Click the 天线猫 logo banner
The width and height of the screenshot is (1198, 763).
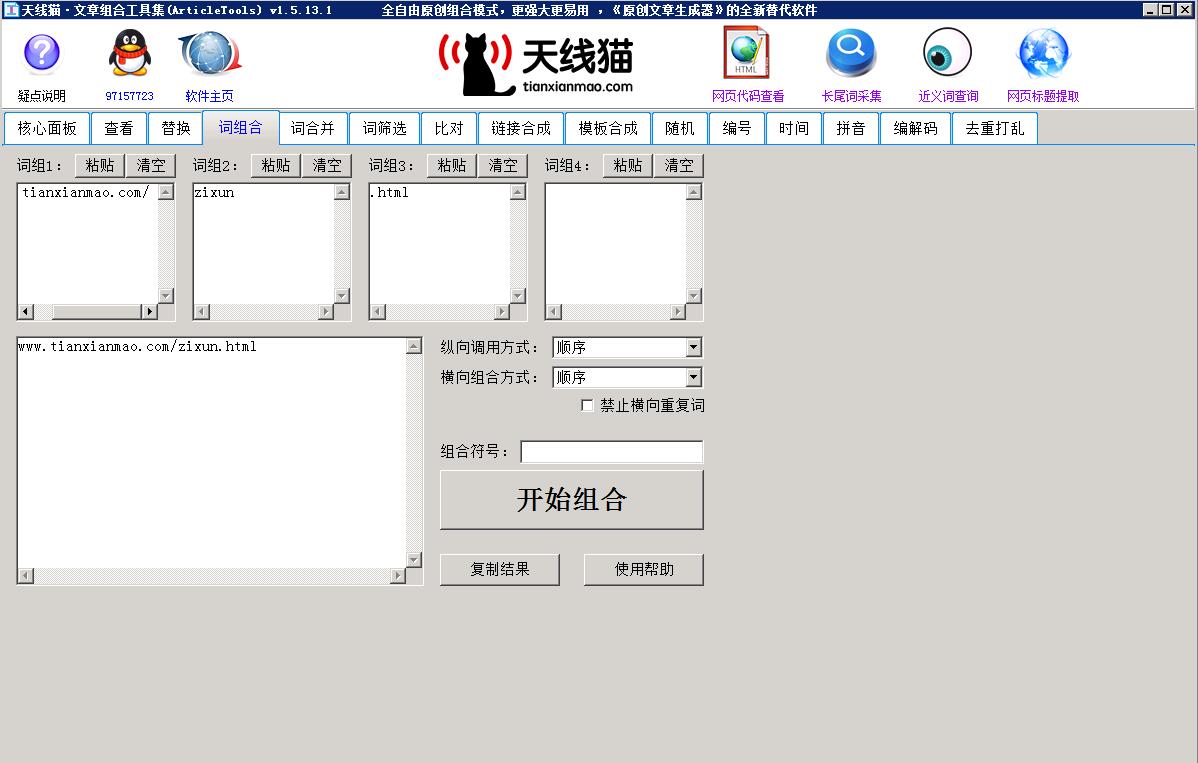pos(536,64)
